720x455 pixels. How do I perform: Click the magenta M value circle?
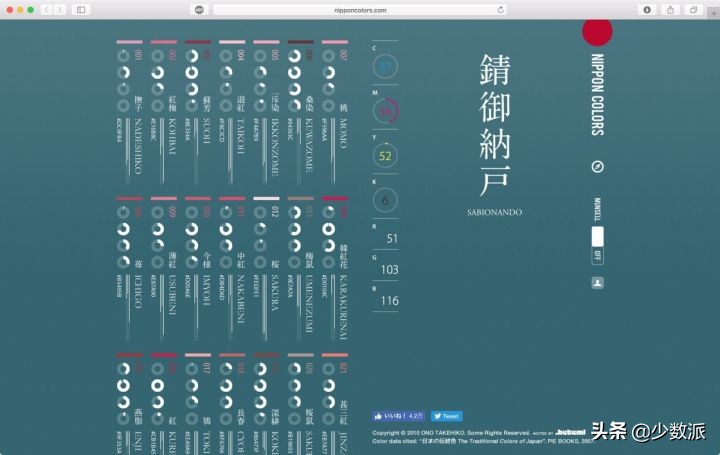pyautogui.click(x=385, y=111)
